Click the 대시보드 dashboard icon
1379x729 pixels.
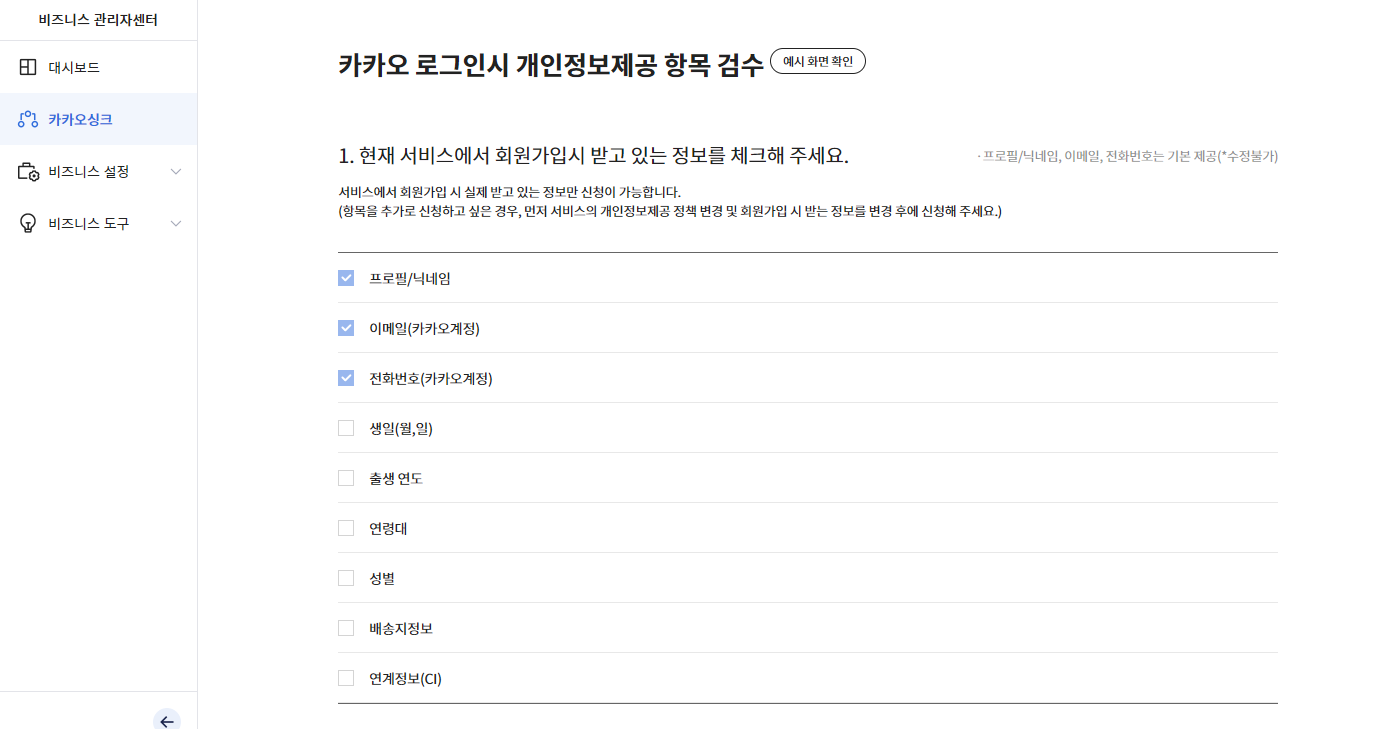pos(28,67)
